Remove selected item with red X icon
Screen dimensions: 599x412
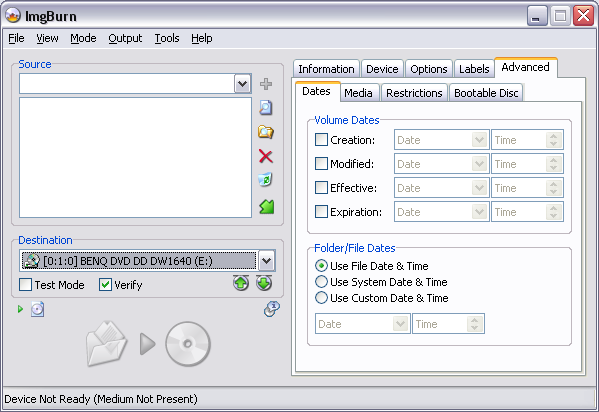[x=266, y=156]
